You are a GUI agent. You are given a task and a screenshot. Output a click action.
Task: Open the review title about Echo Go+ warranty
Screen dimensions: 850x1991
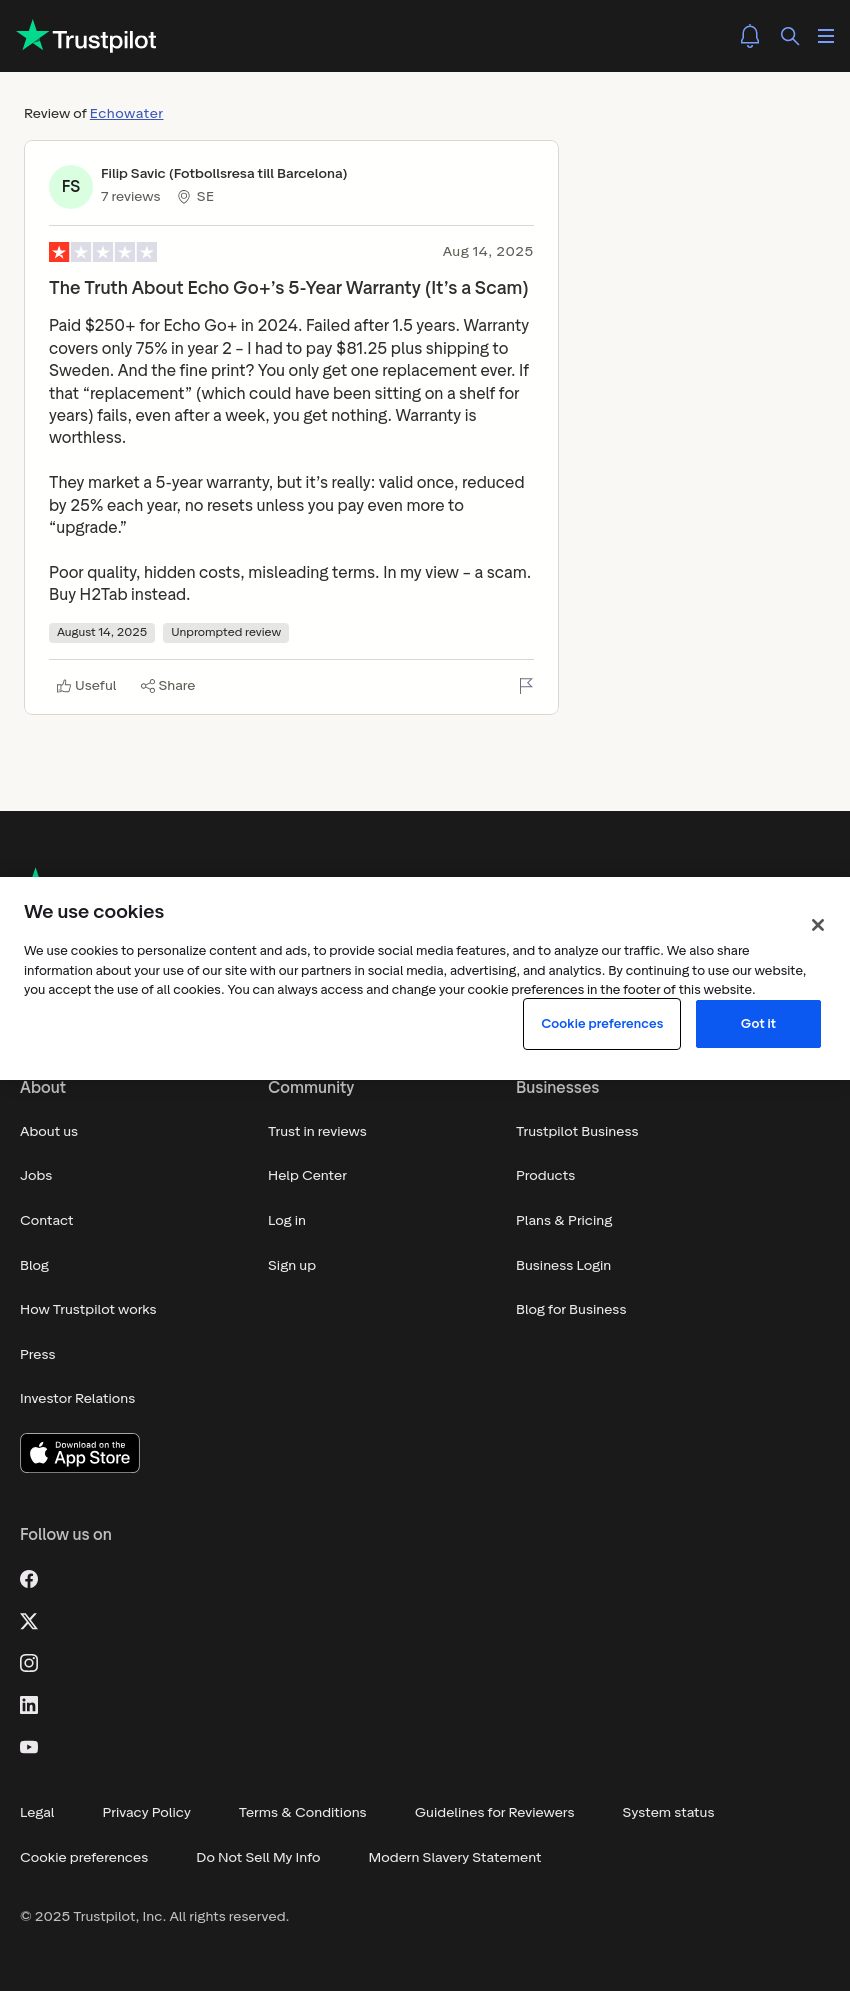289,288
